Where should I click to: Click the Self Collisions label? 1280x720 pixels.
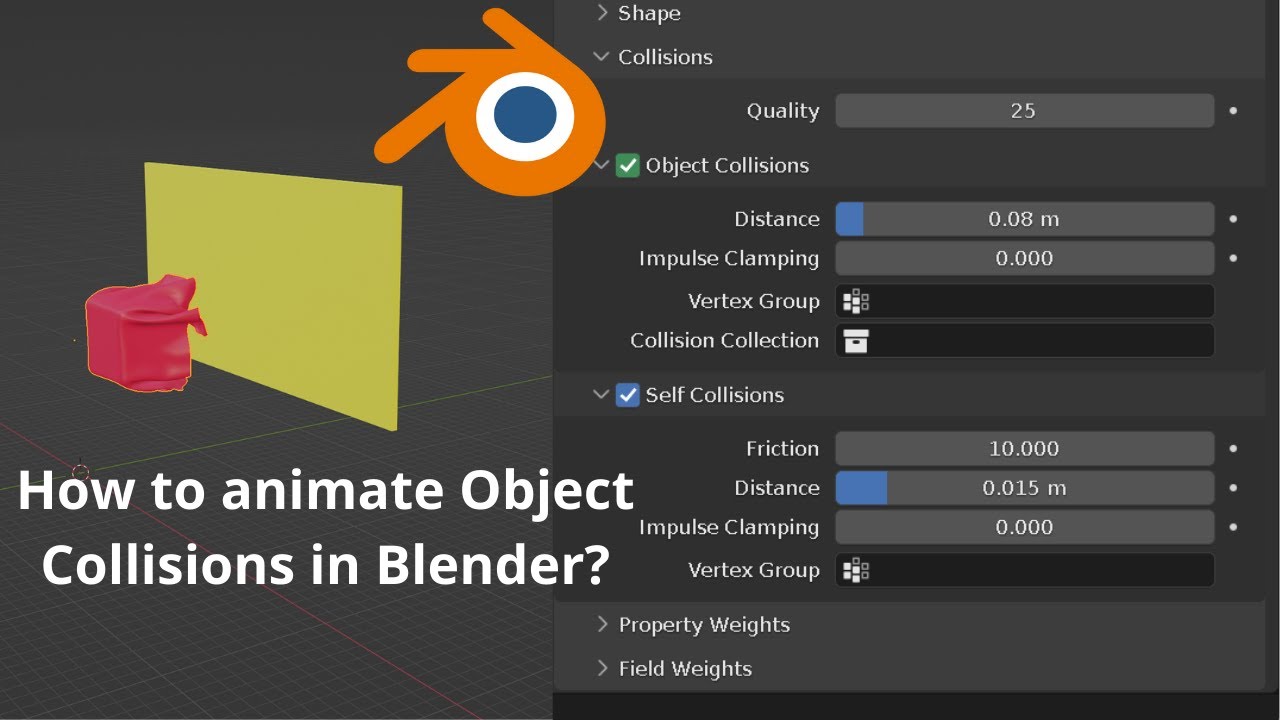tap(714, 394)
